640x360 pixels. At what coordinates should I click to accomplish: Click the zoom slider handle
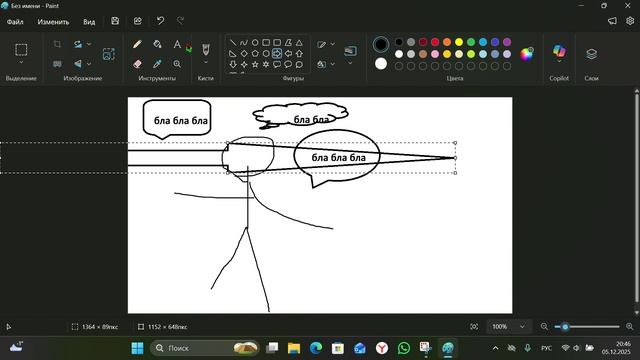click(x=565, y=327)
